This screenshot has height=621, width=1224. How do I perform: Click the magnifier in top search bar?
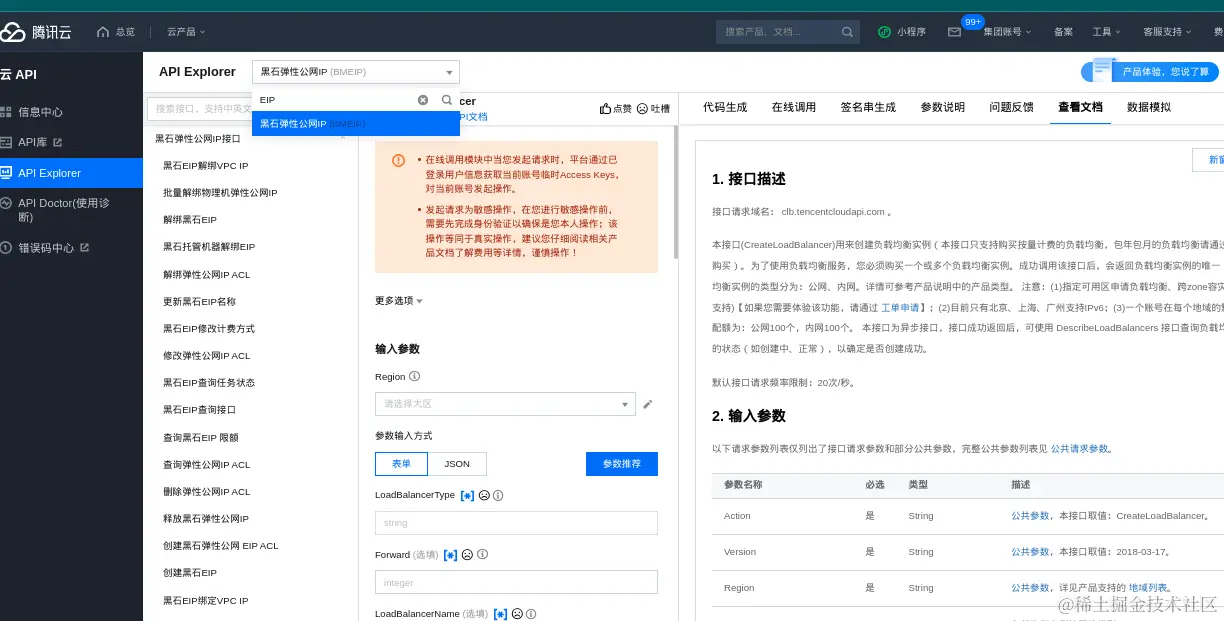pyautogui.click(x=847, y=32)
